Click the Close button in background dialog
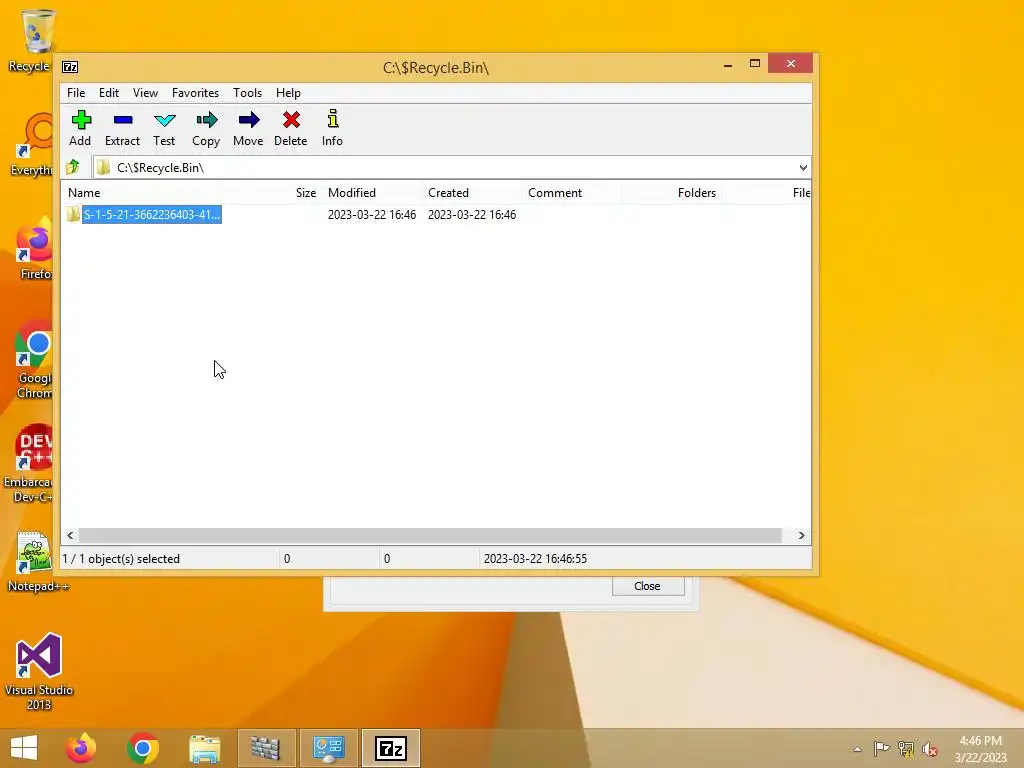The image size is (1024, 768). pyautogui.click(x=648, y=586)
